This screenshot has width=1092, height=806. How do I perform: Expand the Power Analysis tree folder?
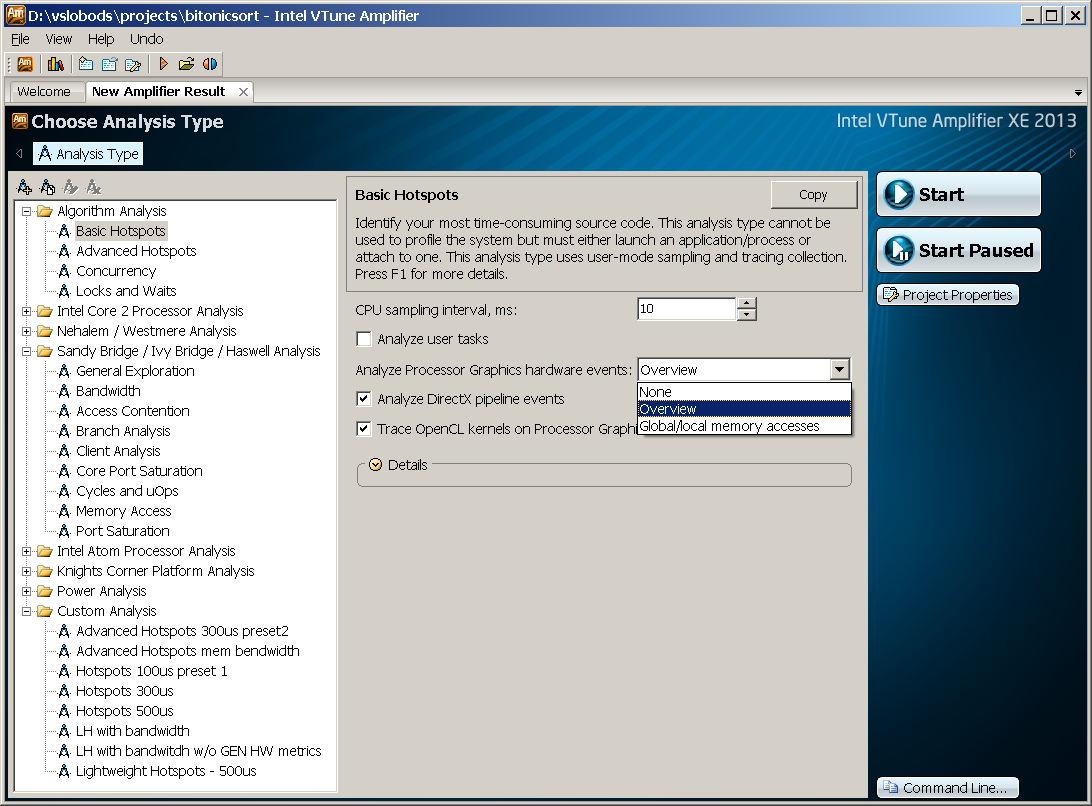[27, 591]
